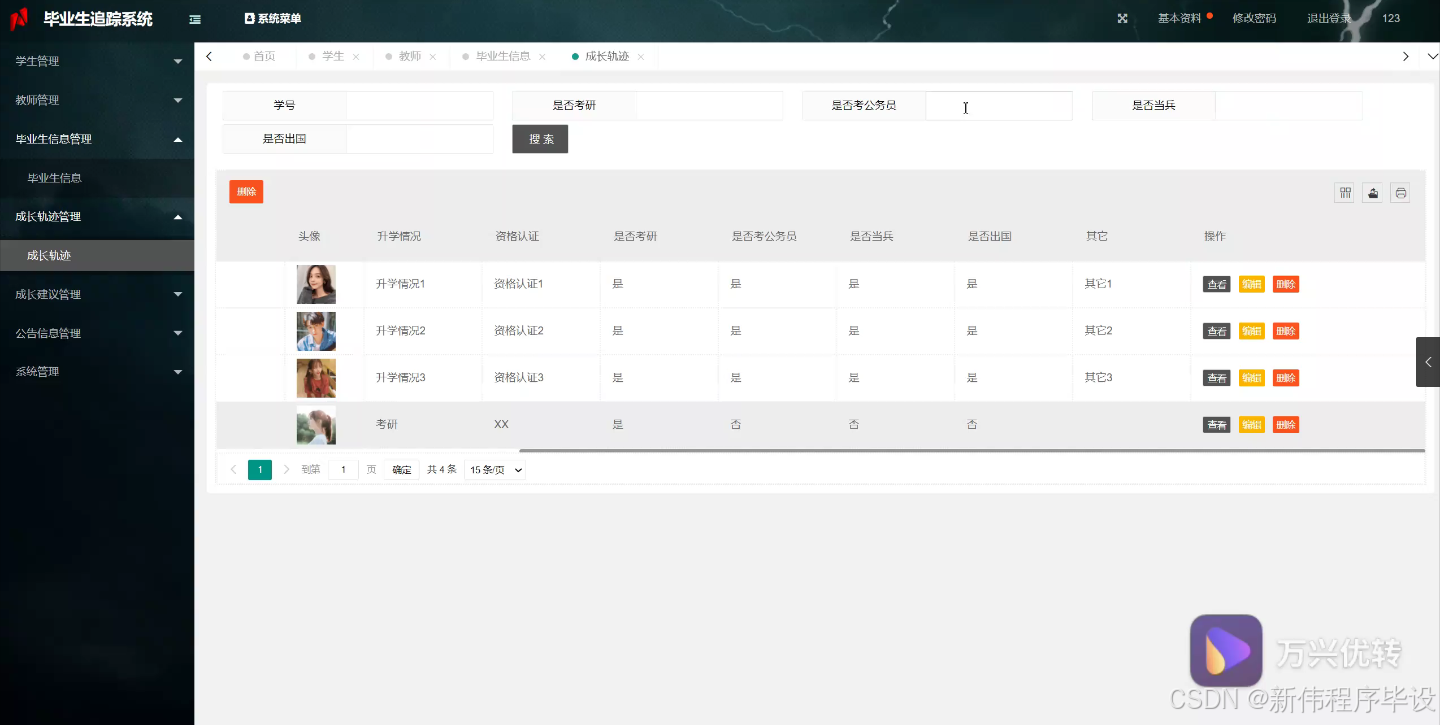View the 考研 row with 查看
Viewport: 1440px width, 725px height.
point(1216,425)
